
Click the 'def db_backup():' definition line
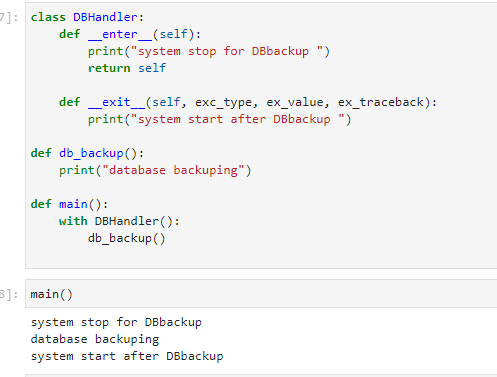coord(87,153)
